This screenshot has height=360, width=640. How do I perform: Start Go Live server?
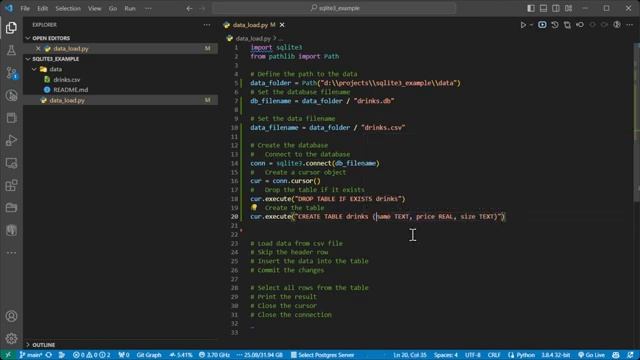(591, 355)
